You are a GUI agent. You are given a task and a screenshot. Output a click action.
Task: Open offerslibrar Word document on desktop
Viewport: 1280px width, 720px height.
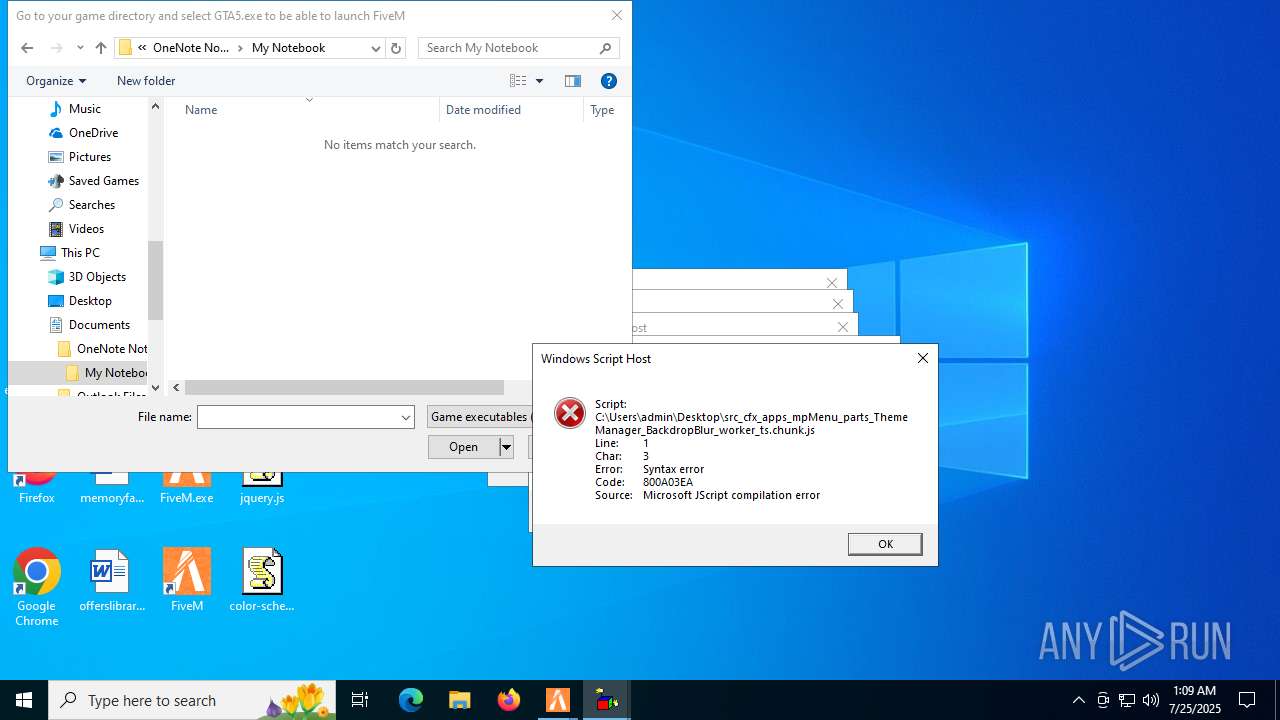tap(111, 581)
